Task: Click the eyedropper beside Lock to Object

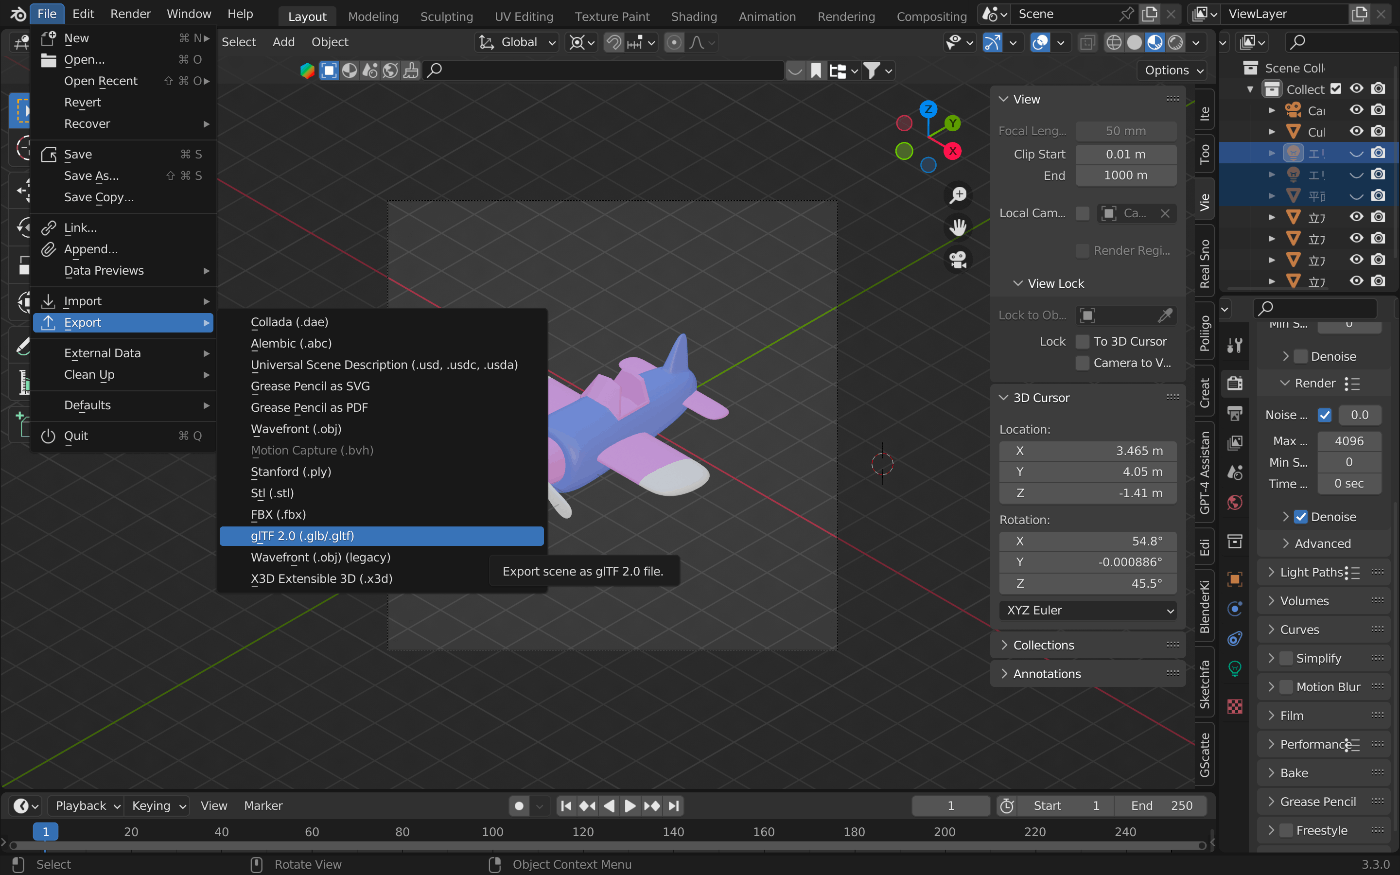Action: (1165, 315)
